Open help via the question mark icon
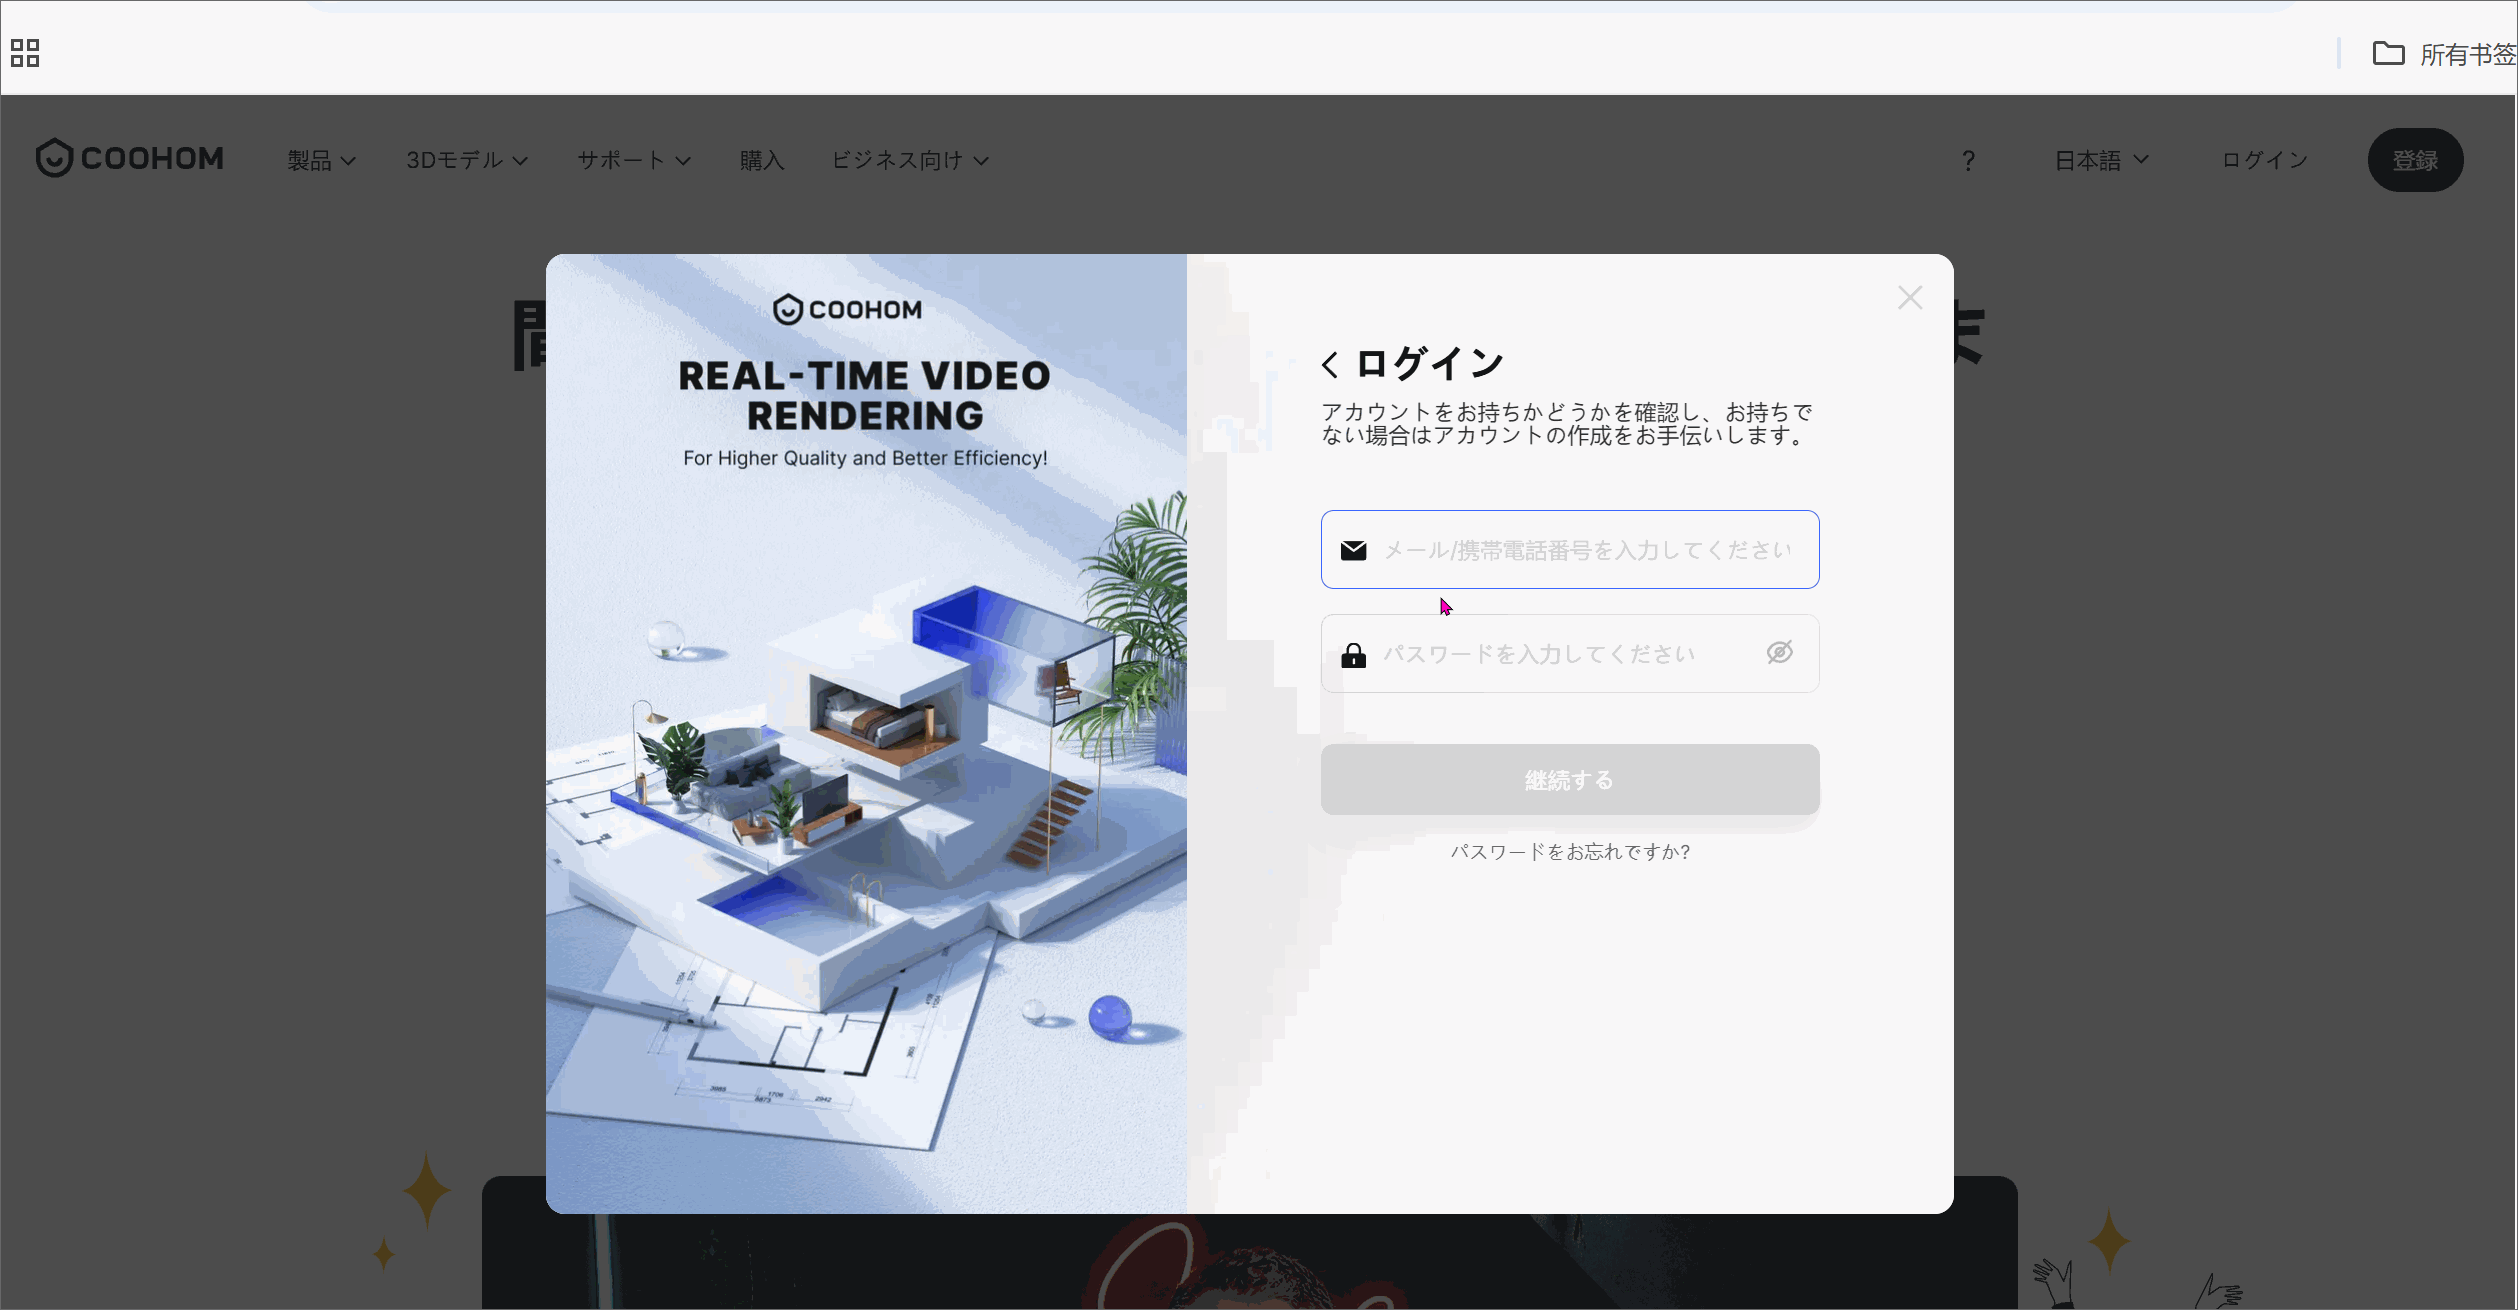 click(x=1968, y=160)
